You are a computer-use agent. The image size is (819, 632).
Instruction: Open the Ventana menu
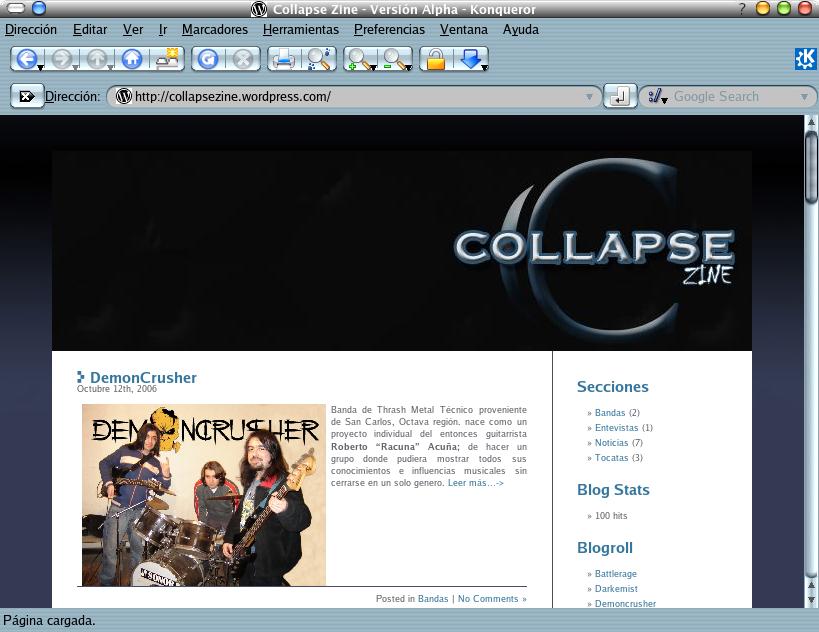coord(464,30)
